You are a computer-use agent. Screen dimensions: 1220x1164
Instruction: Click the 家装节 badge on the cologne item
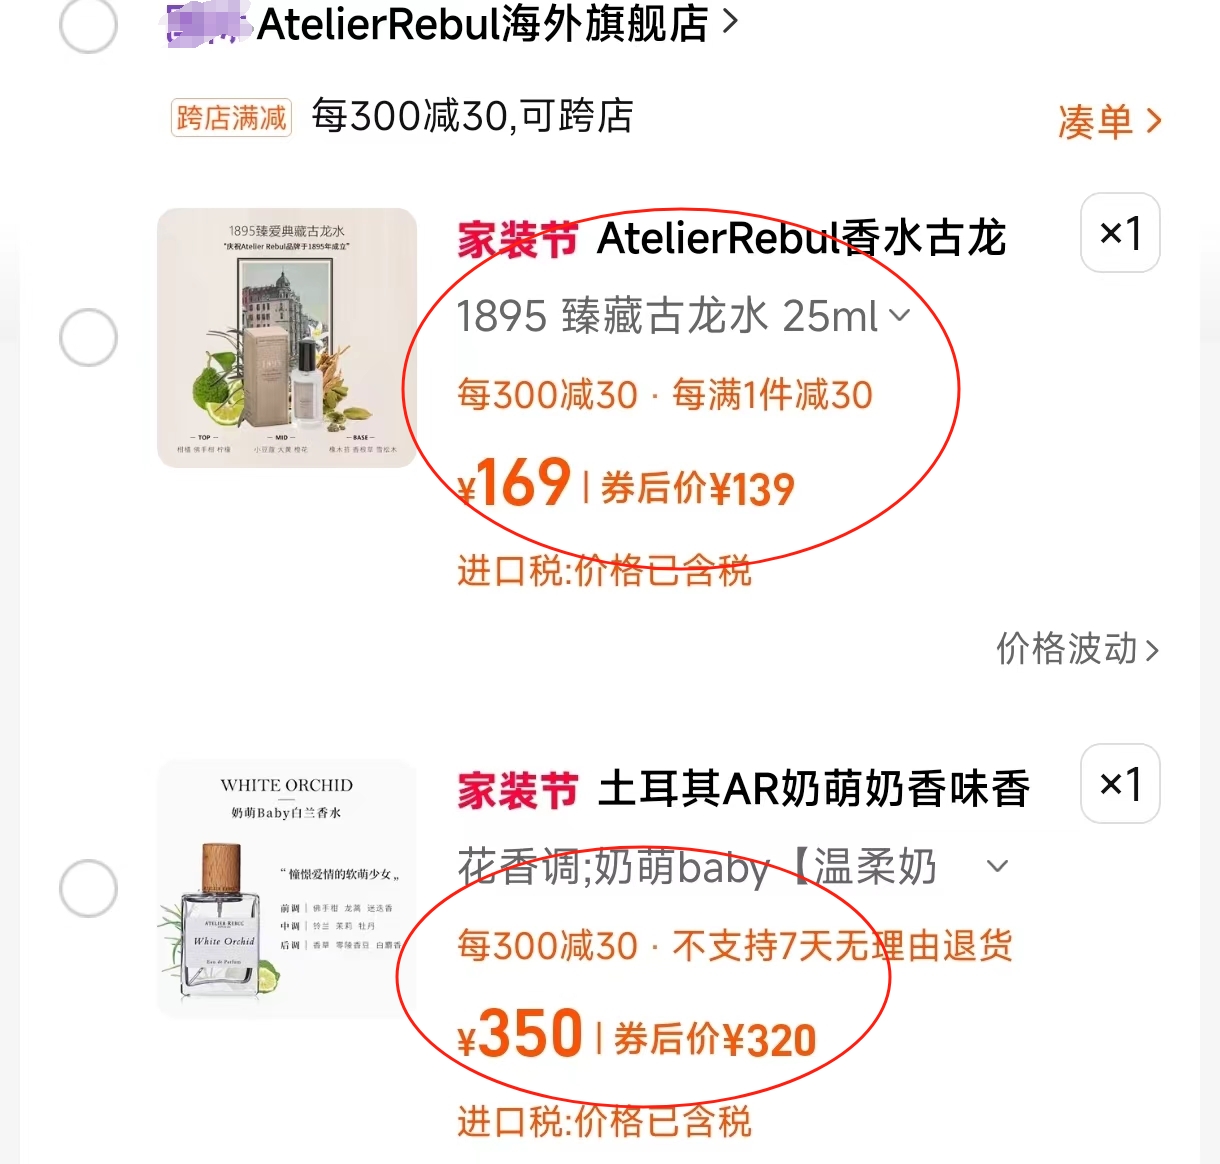click(x=518, y=240)
